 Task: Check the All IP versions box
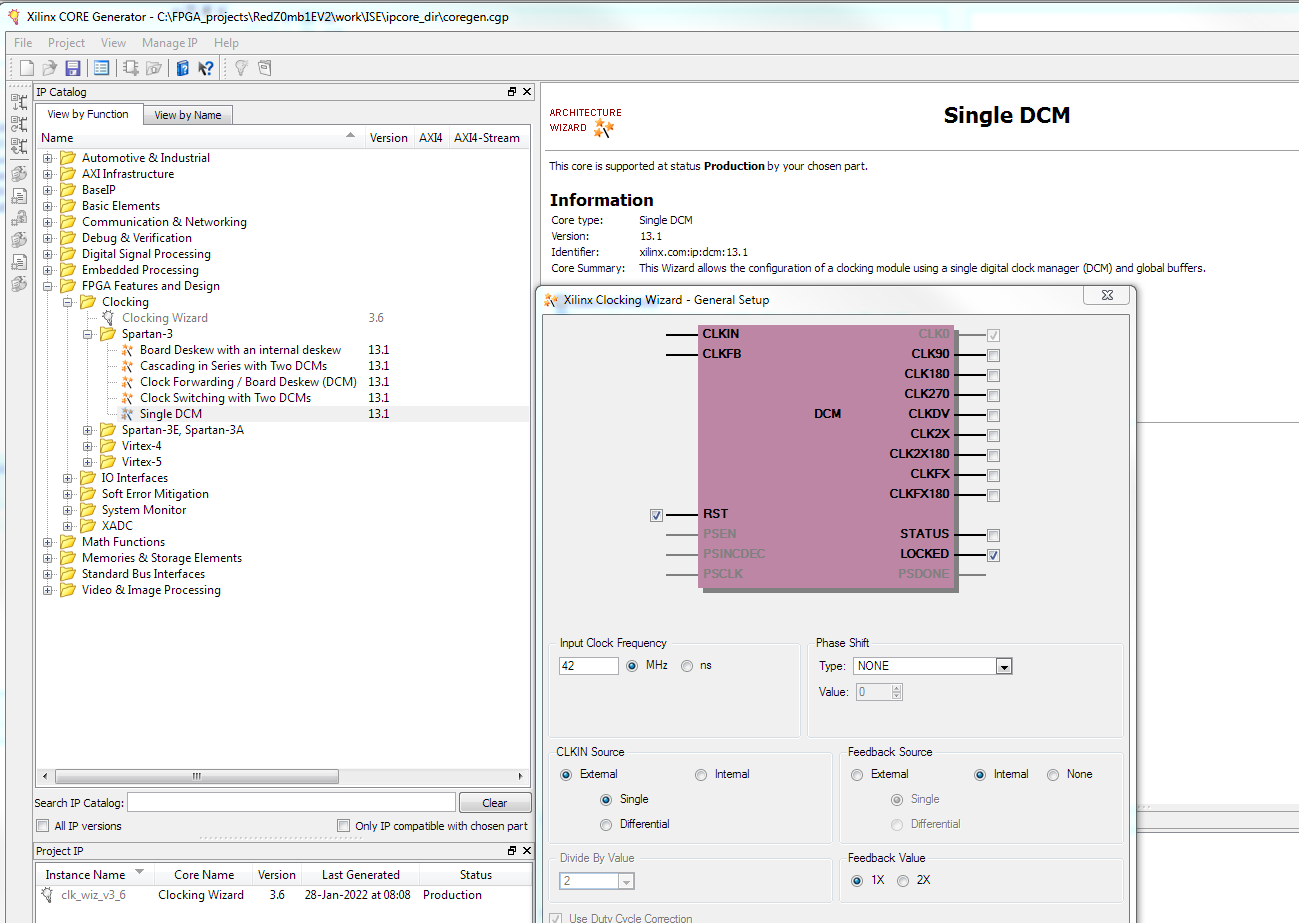pyautogui.click(x=42, y=826)
